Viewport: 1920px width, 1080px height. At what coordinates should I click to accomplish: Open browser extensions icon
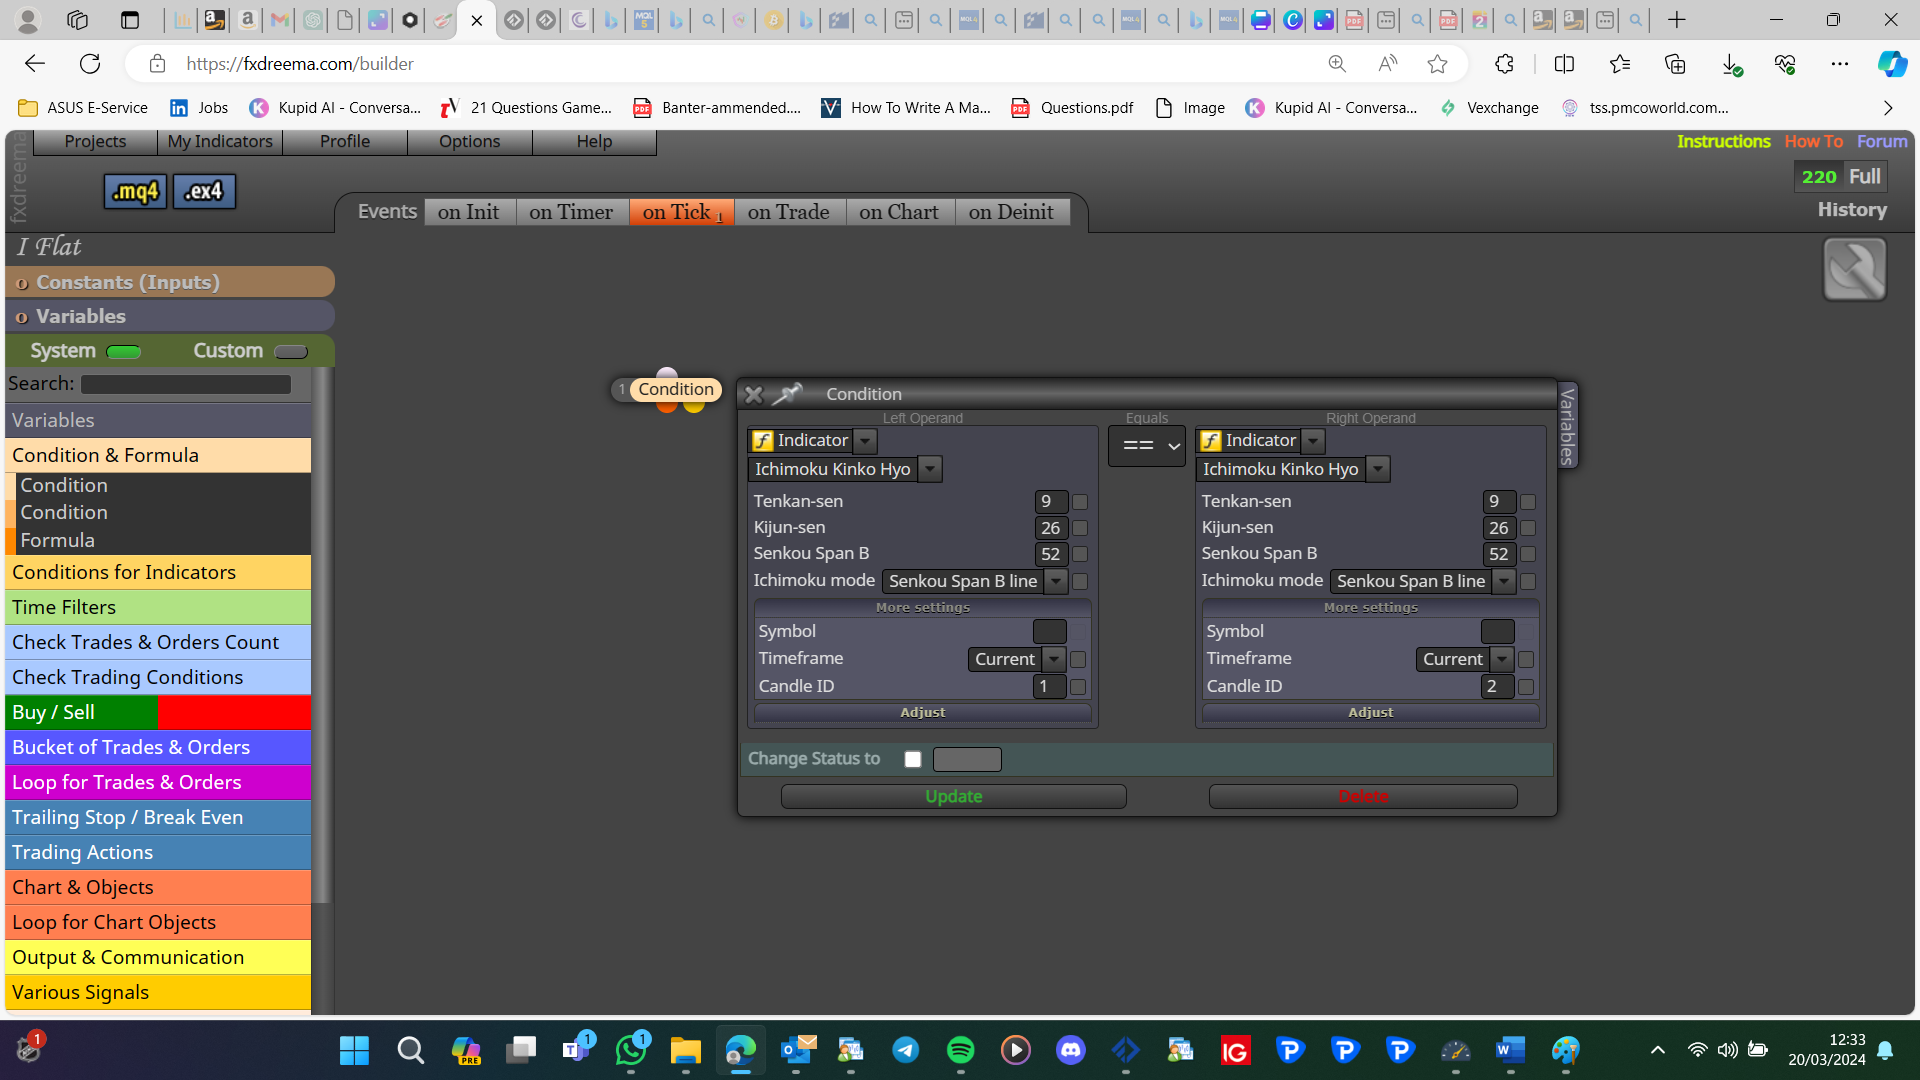[x=1505, y=64]
